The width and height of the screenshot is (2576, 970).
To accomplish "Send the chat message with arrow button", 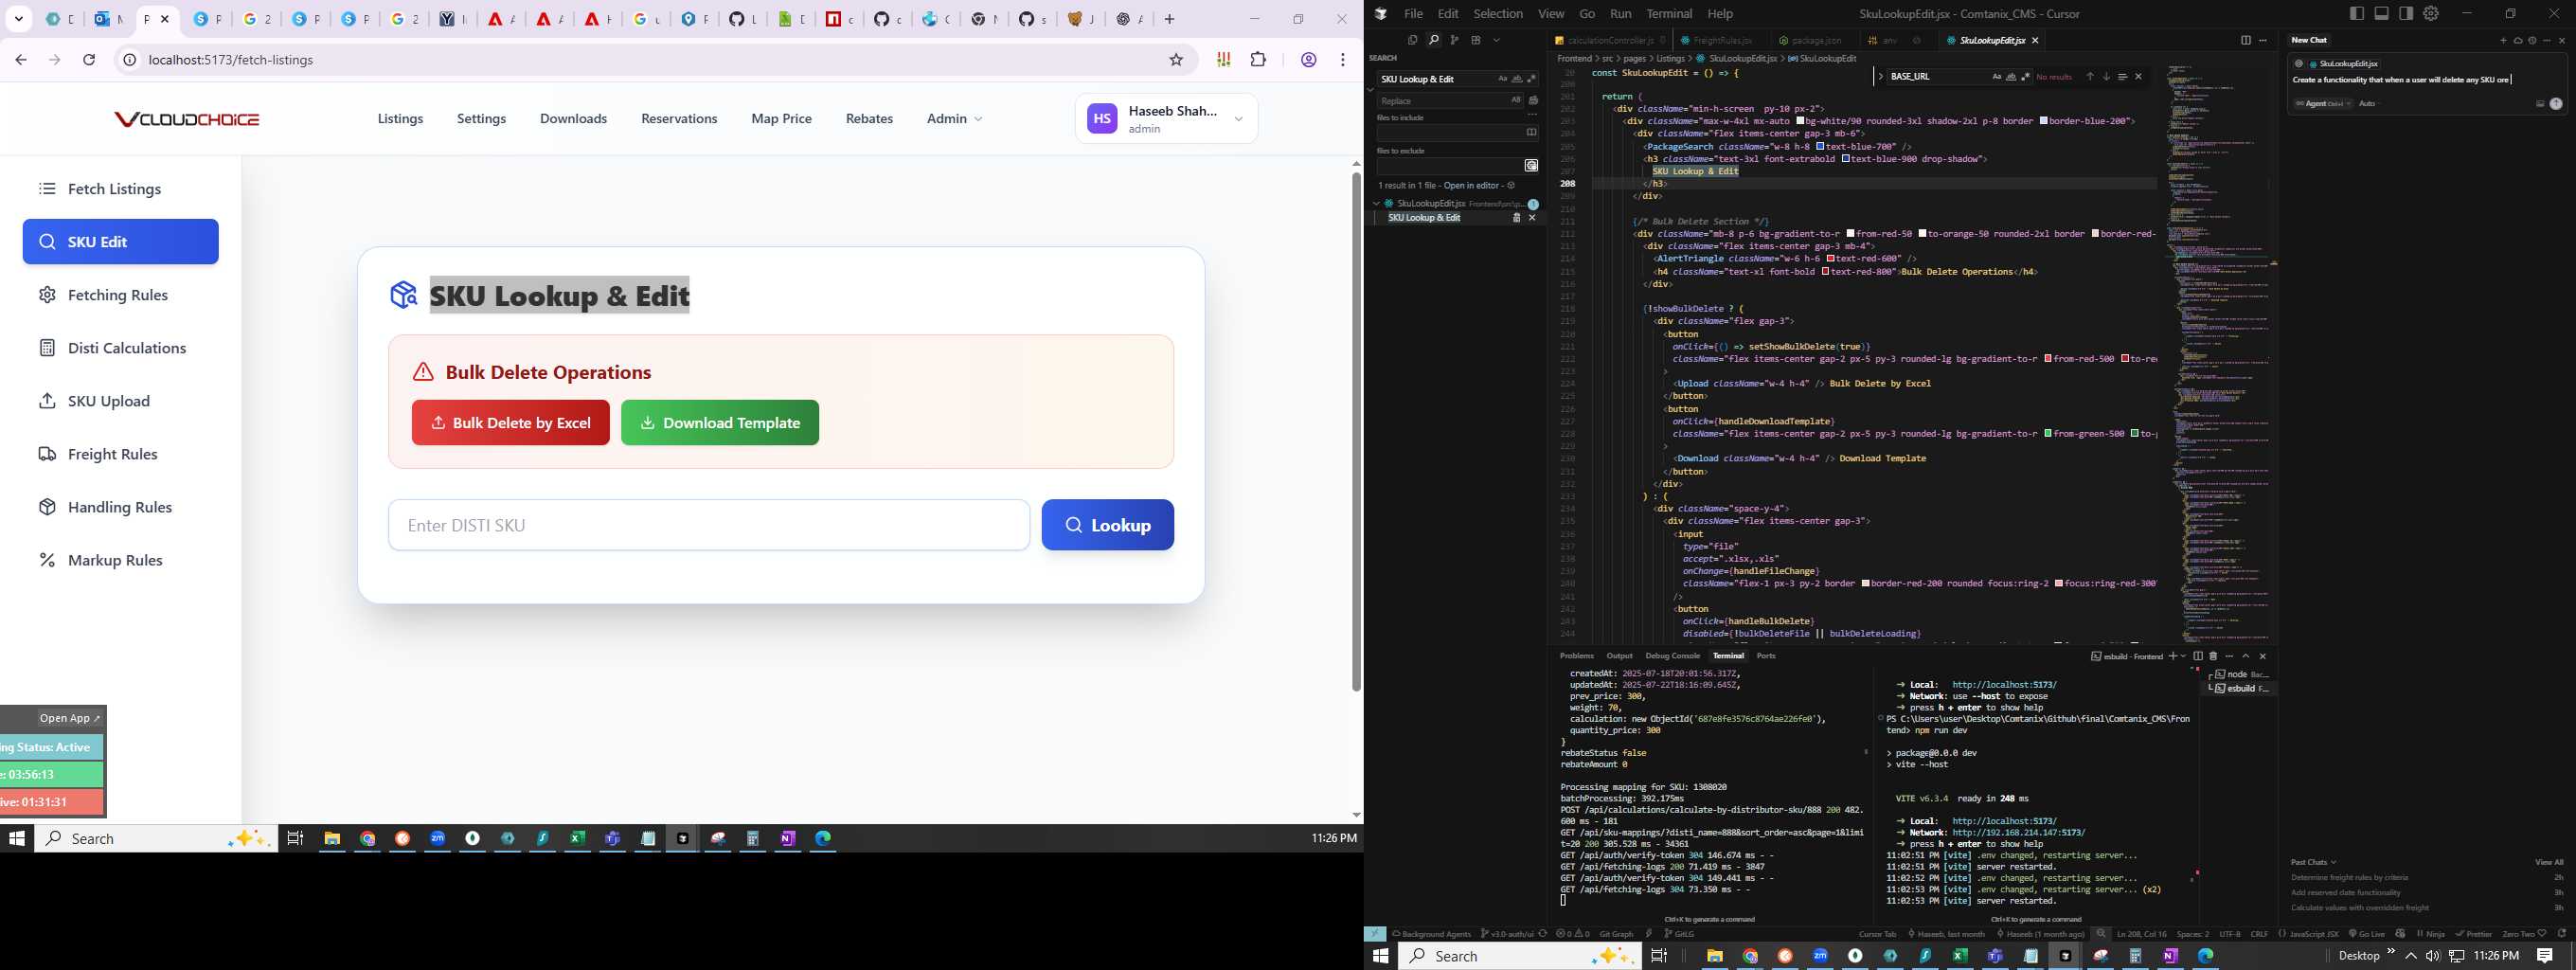I will (2556, 104).
